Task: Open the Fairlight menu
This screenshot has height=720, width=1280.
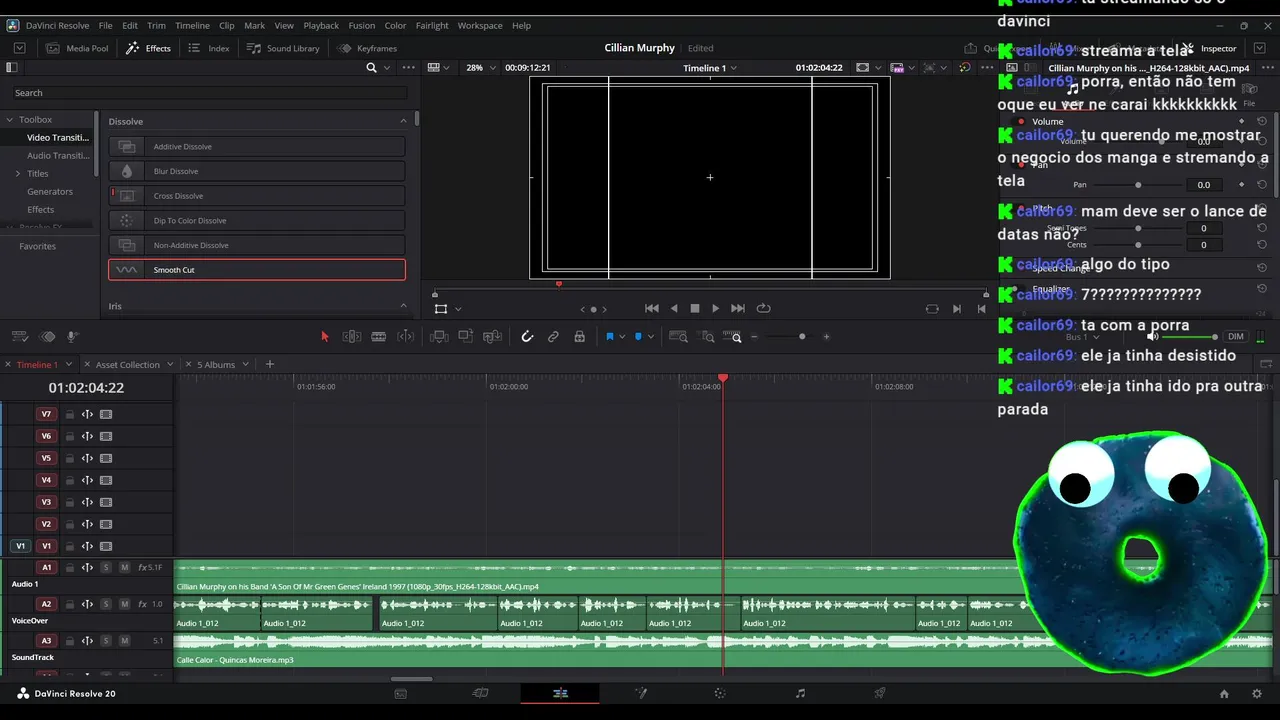Action: click(432, 26)
